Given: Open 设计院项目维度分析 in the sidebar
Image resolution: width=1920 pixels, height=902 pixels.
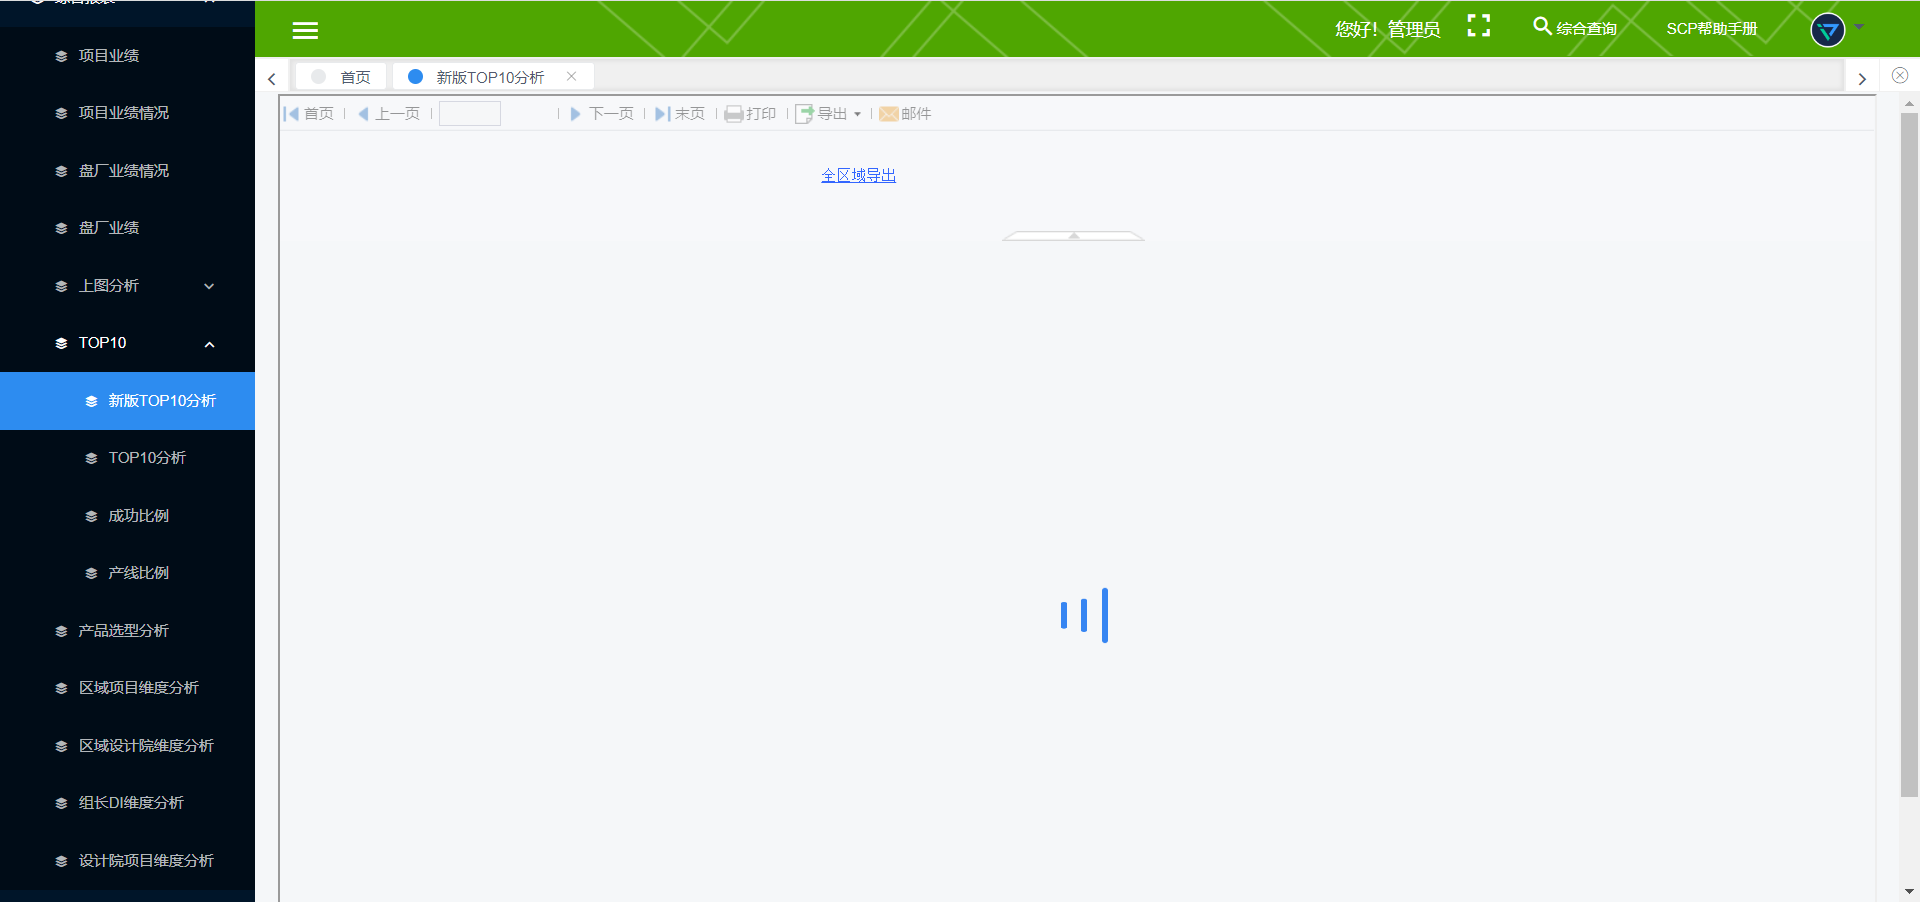Looking at the screenshot, I should (146, 861).
